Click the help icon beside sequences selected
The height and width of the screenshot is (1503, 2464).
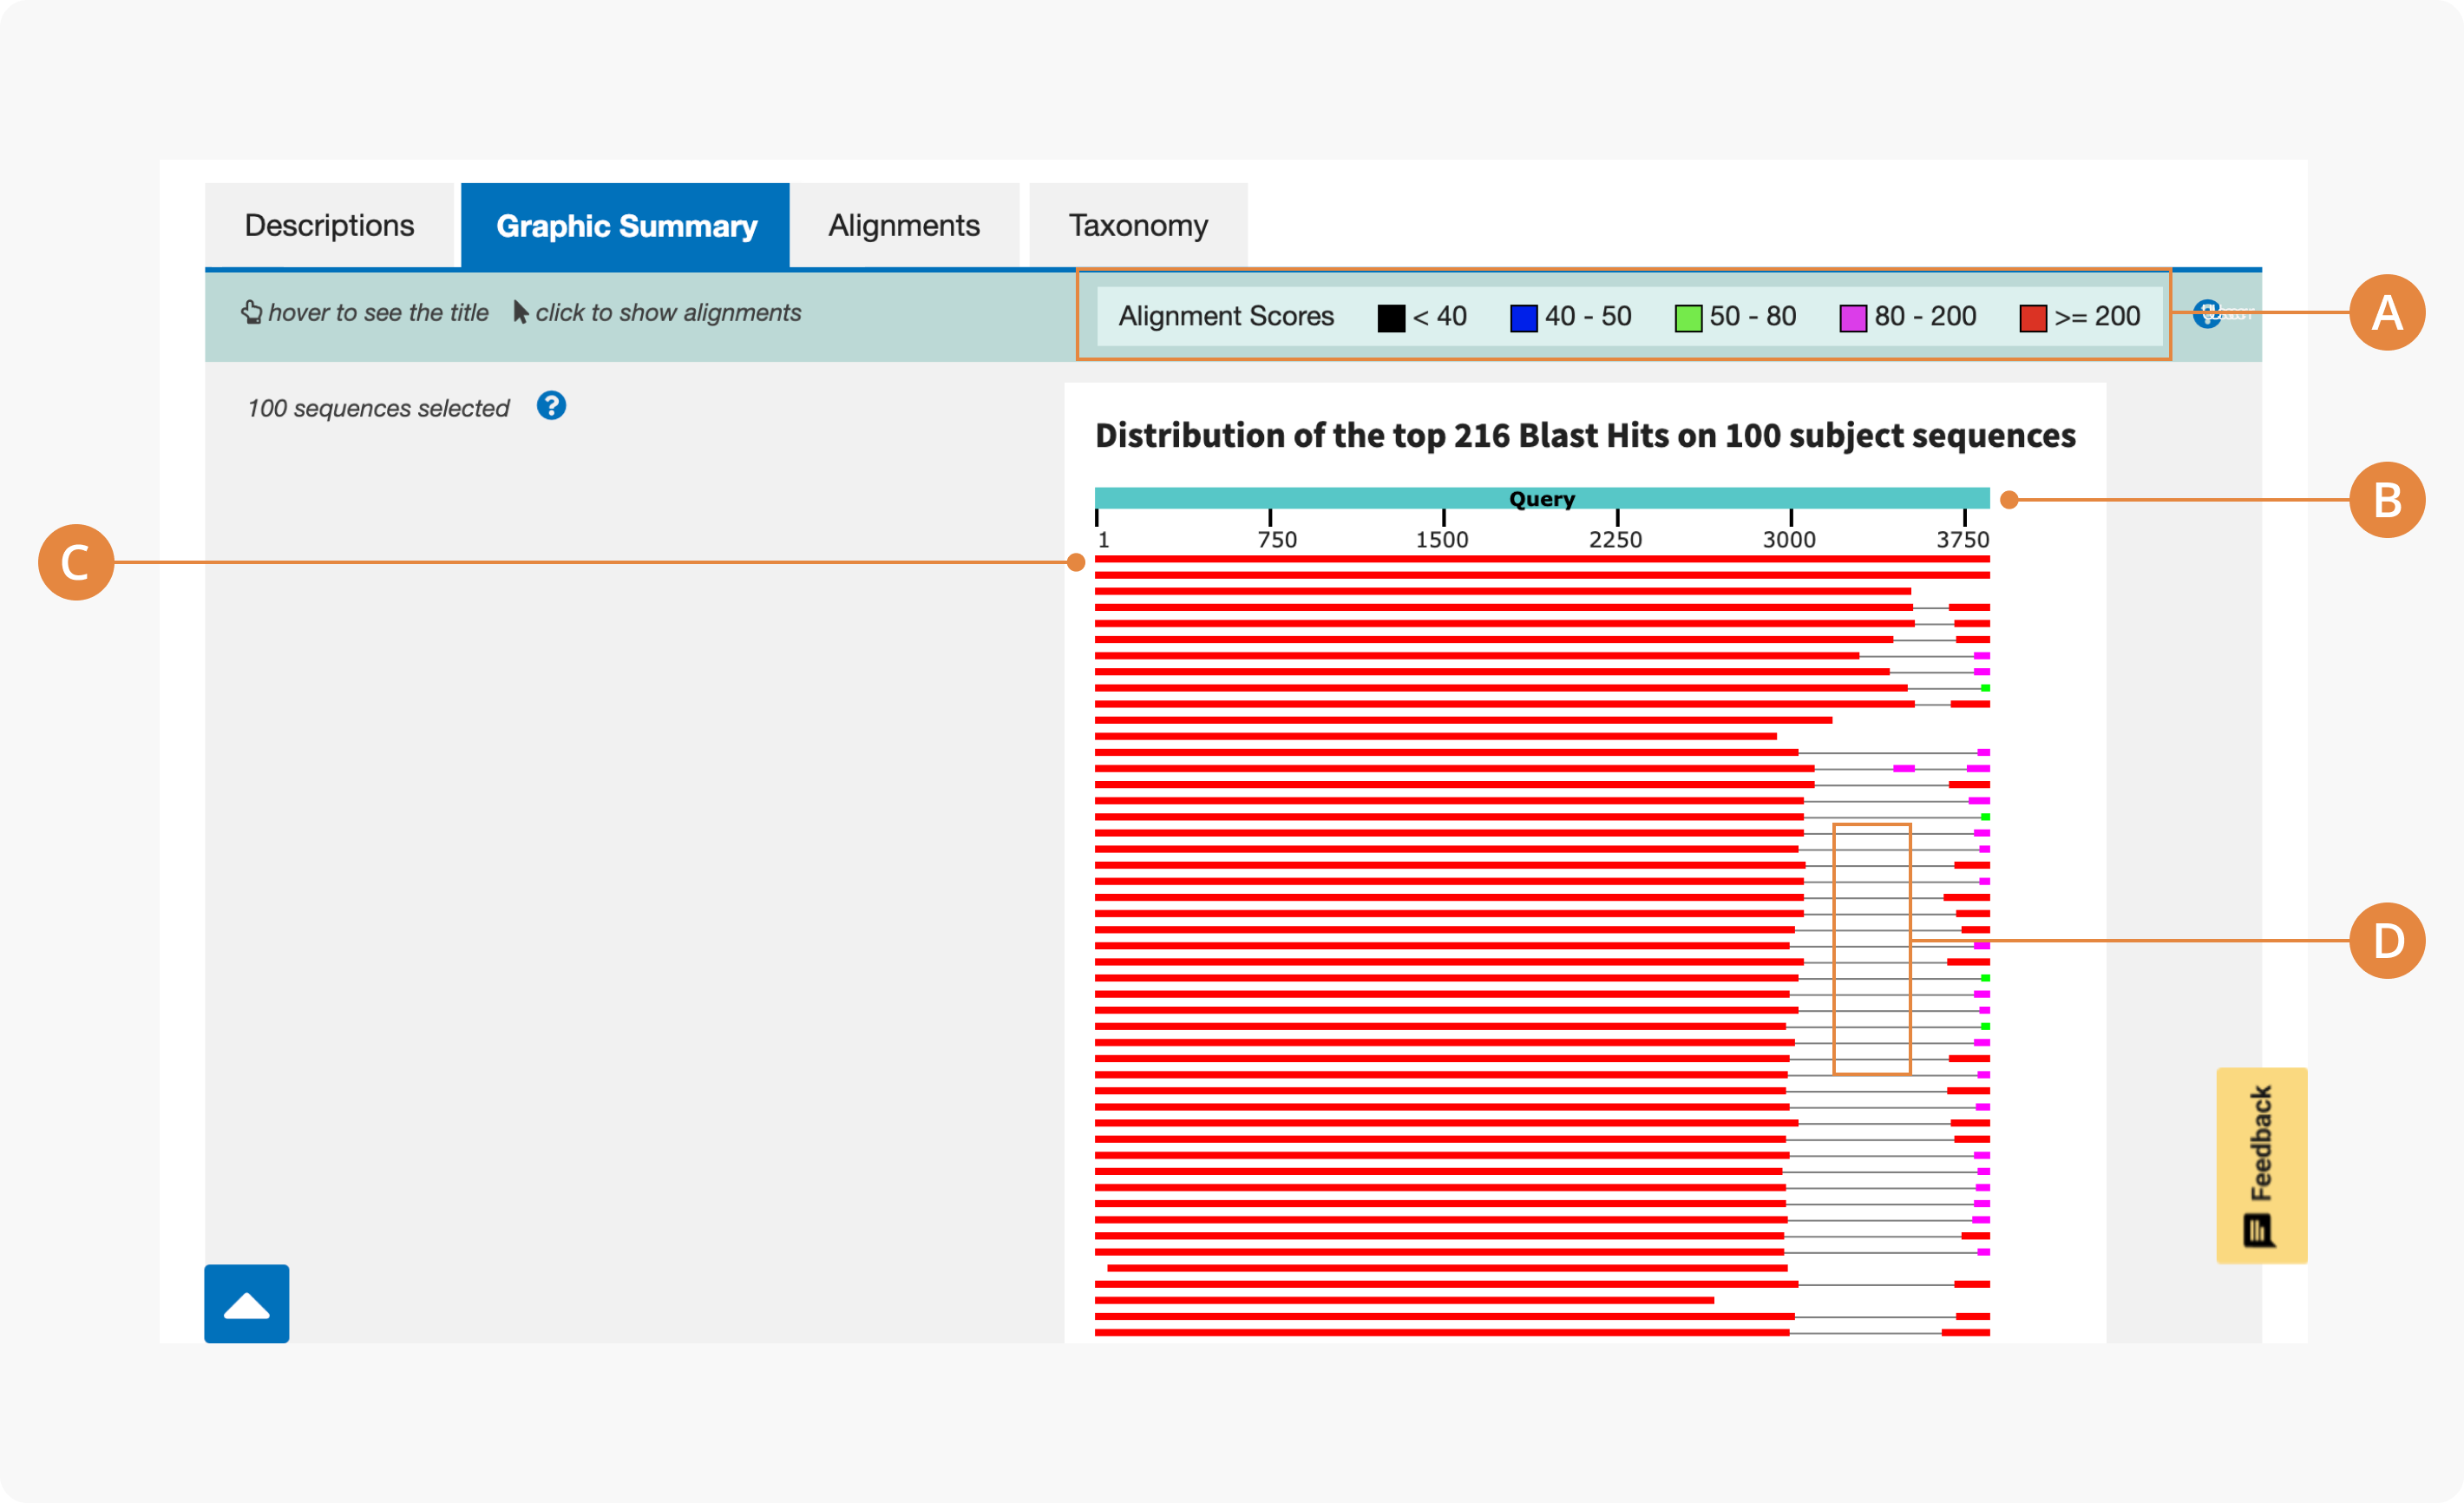point(551,406)
